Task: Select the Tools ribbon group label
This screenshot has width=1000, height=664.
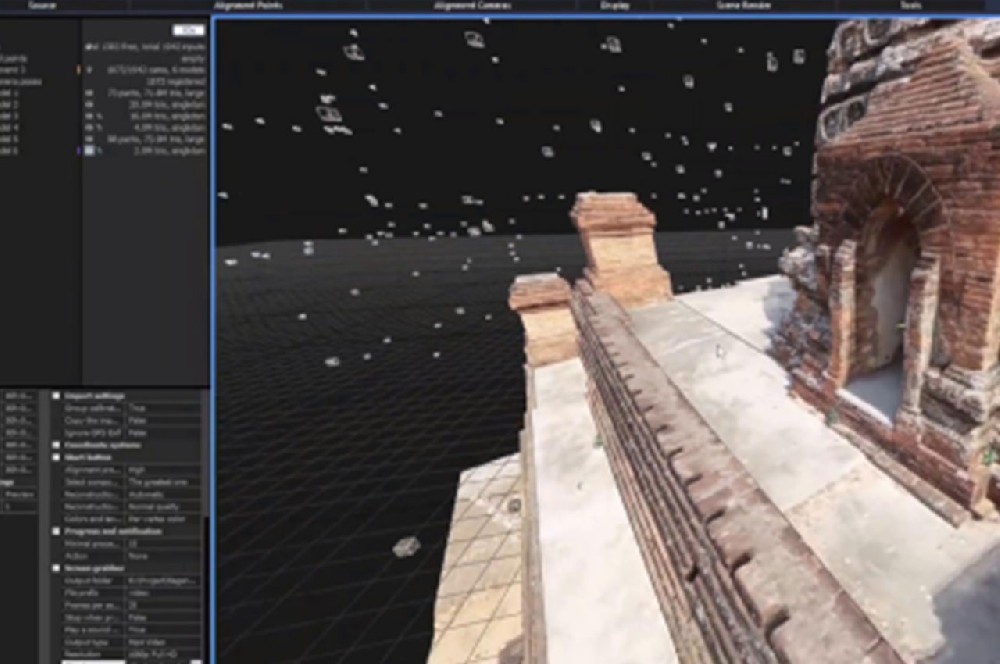Action: (x=910, y=5)
